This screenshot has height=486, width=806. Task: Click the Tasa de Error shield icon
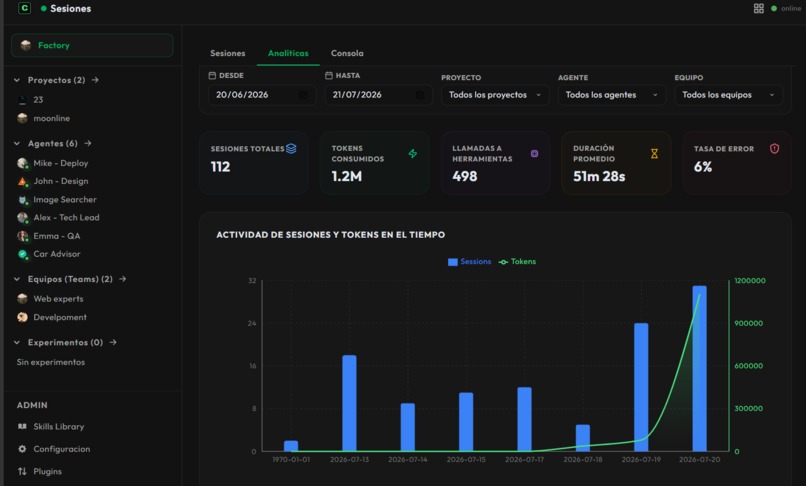click(x=775, y=149)
